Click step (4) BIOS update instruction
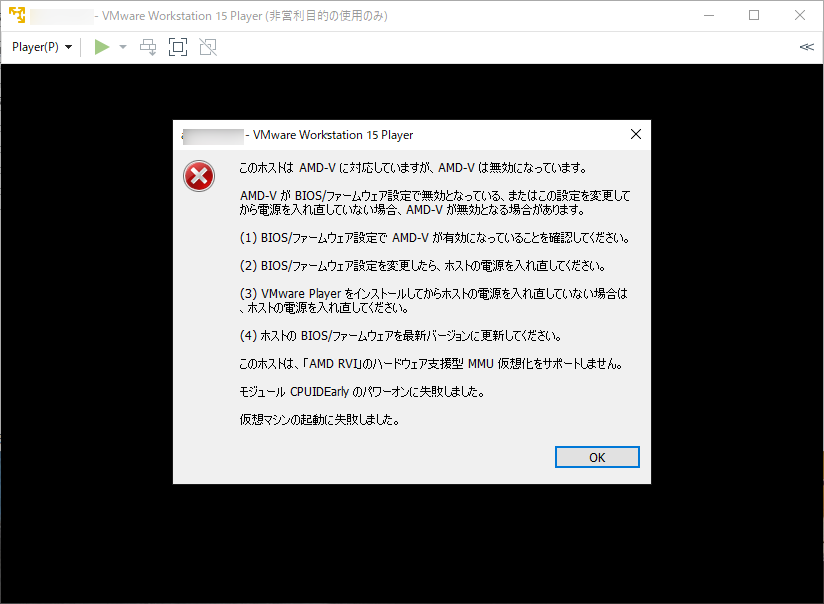The height and width of the screenshot is (604, 824). click(x=401, y=336)
